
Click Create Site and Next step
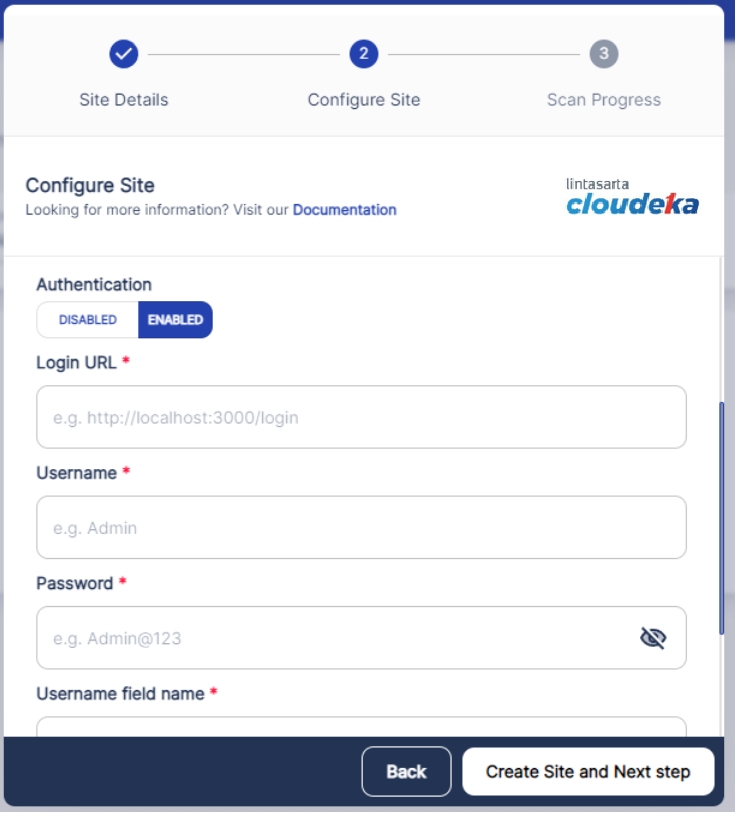[x=587, y=771]
